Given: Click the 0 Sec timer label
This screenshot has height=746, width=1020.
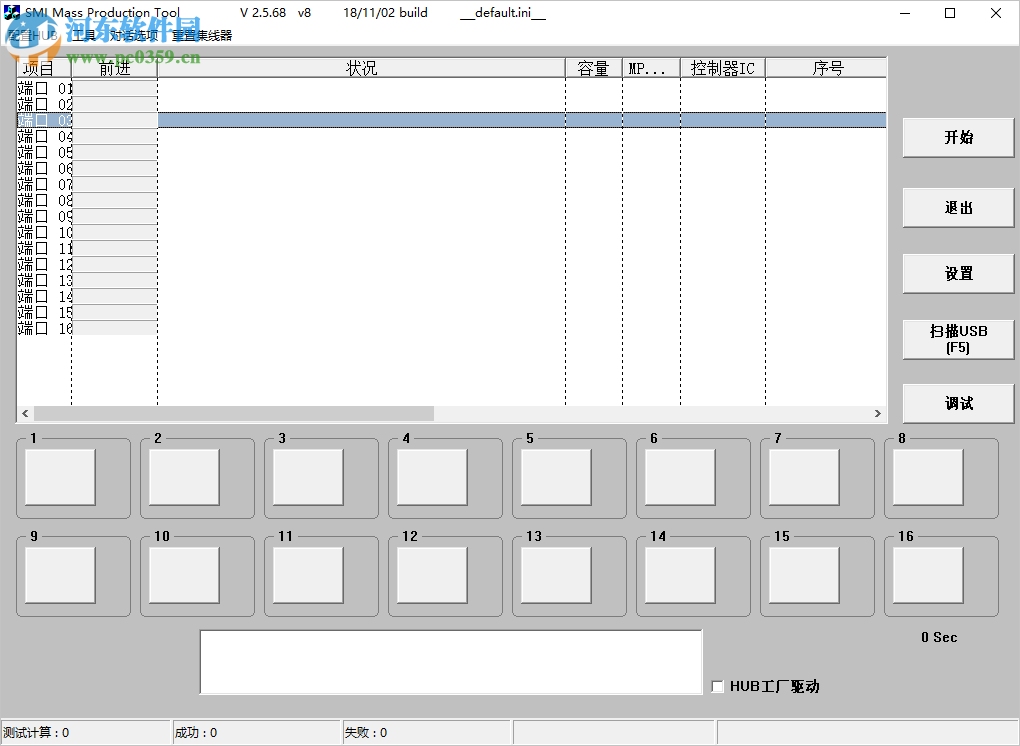Looking at the screenshot, I should 939,637.
